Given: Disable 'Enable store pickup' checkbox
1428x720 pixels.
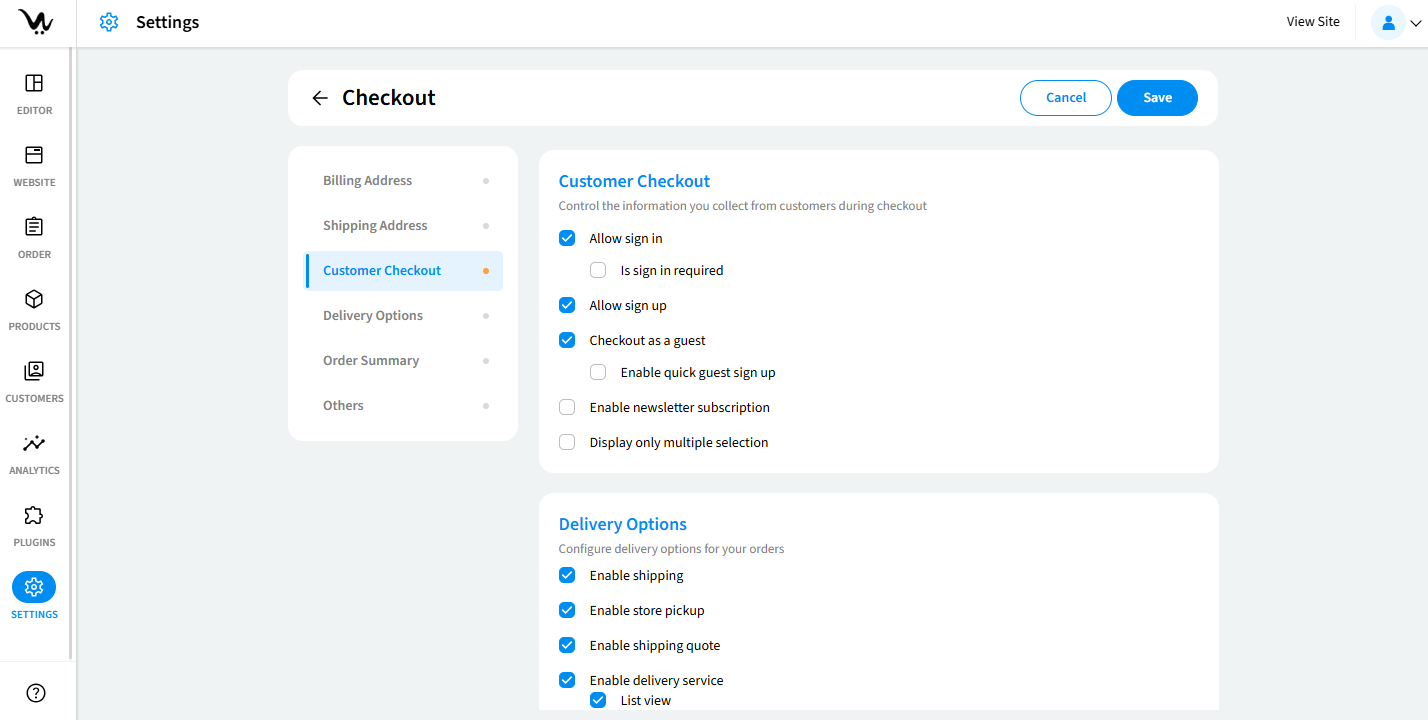Looking at the screenshot, I should (567, 610).
